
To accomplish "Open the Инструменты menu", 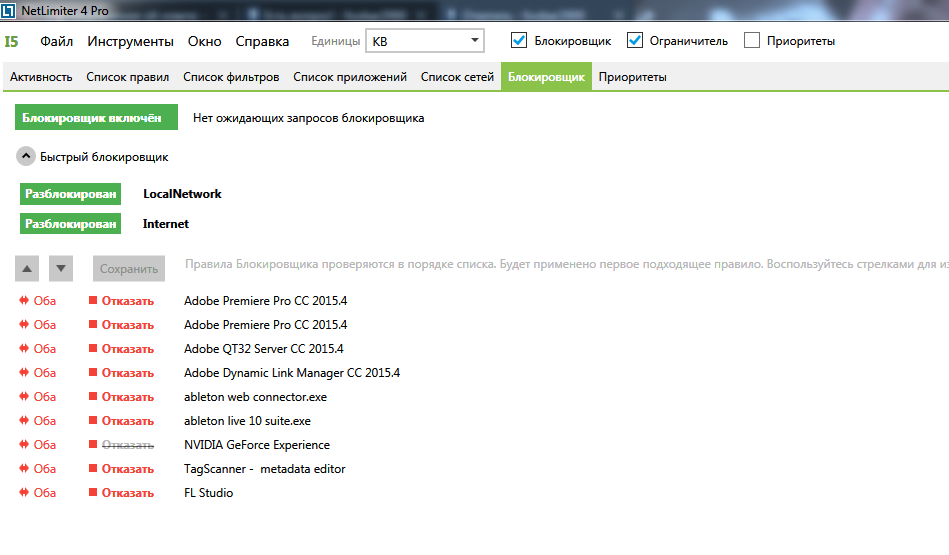I will (130, 41).
